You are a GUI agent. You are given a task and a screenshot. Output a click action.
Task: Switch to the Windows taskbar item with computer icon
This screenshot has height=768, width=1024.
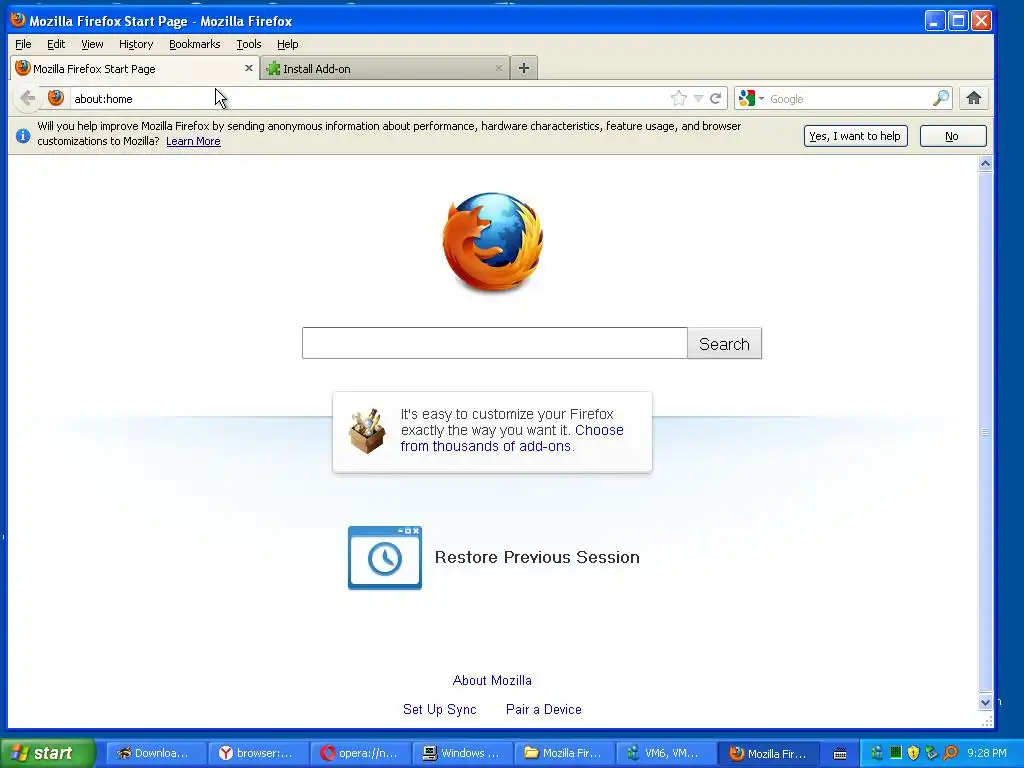(462, 753)
